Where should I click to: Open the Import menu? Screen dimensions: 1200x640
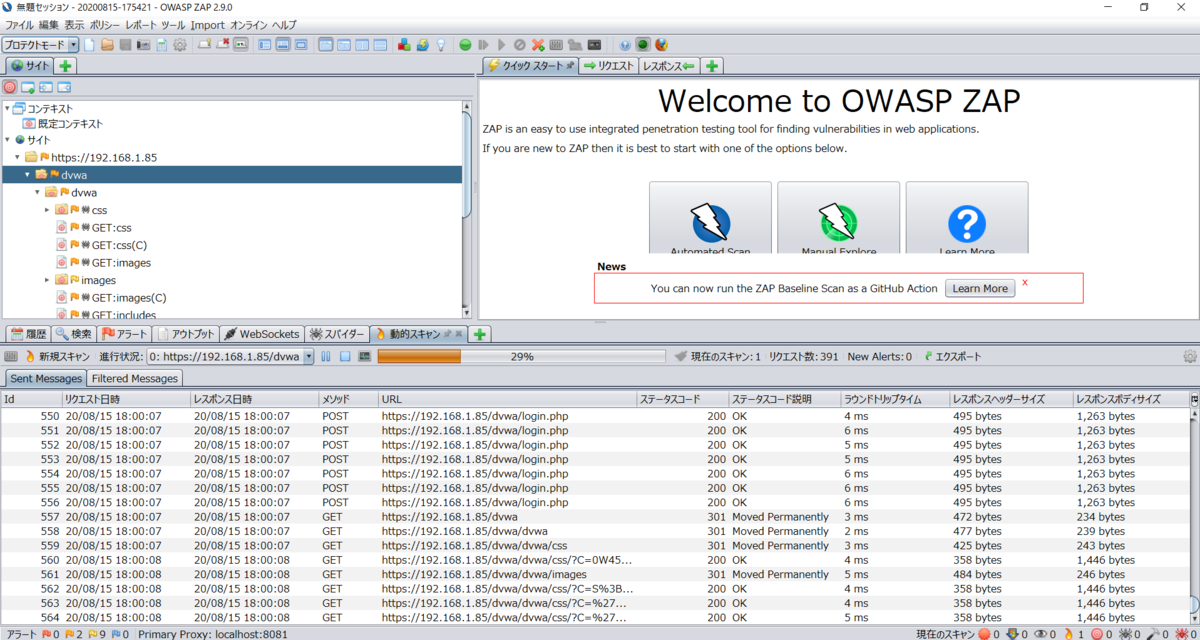[208, 24]
